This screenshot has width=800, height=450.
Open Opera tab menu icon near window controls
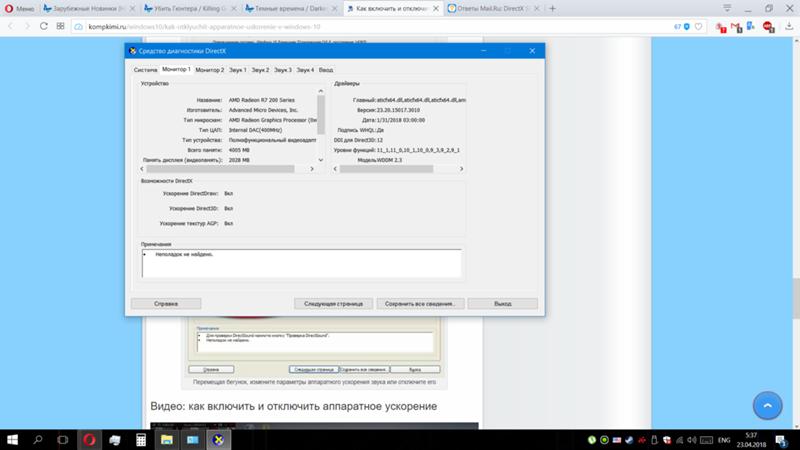(x=727, y=8)
